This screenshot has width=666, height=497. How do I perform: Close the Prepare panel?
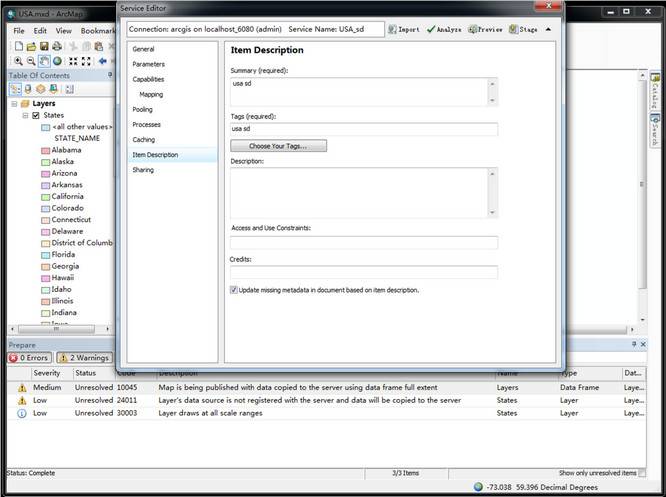click(x=643, y=344)
